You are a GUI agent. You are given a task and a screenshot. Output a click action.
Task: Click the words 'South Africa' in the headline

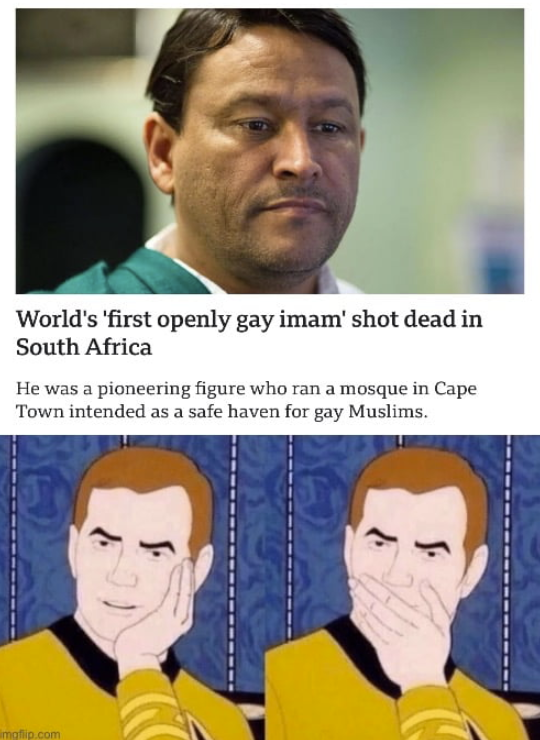tap(84, 348)
